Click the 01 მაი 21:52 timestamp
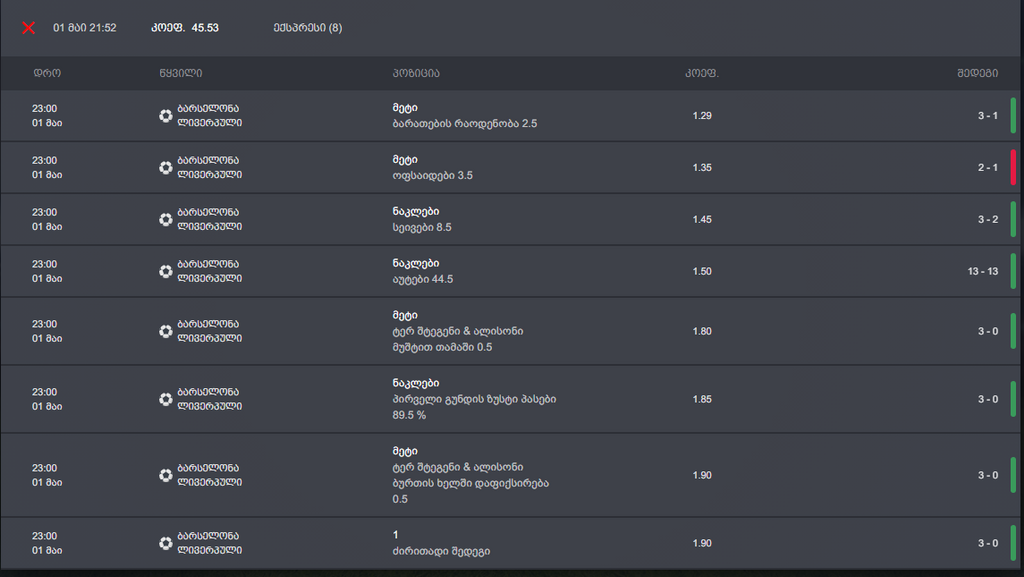The height and width of the screenshot is (577, 1024). coord(85,28)
